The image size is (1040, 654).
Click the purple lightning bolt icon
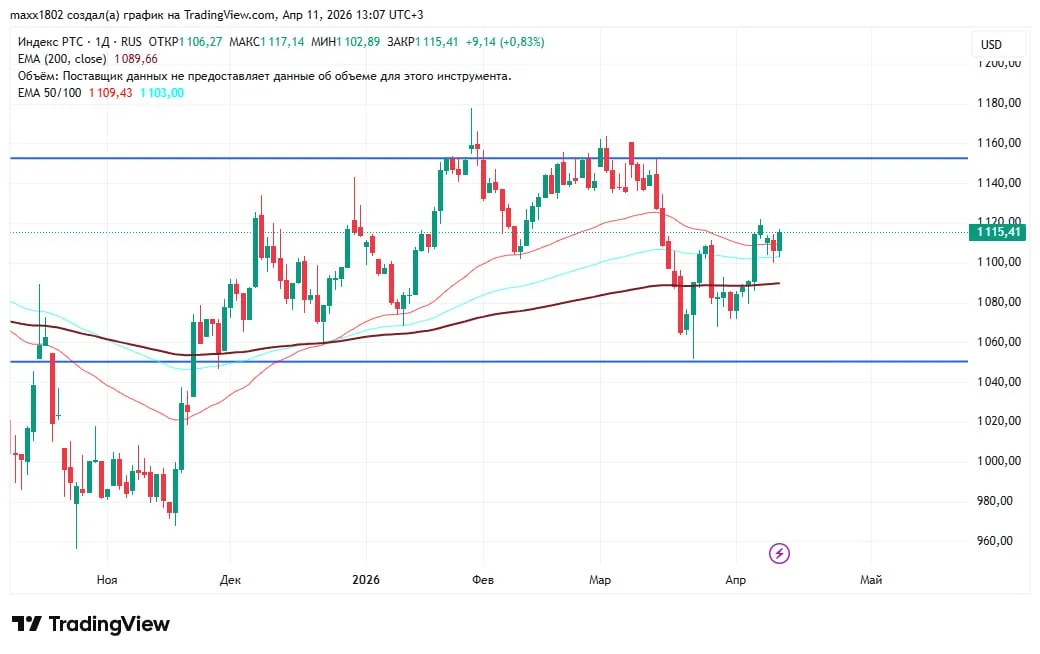click(x=780, y=553)
